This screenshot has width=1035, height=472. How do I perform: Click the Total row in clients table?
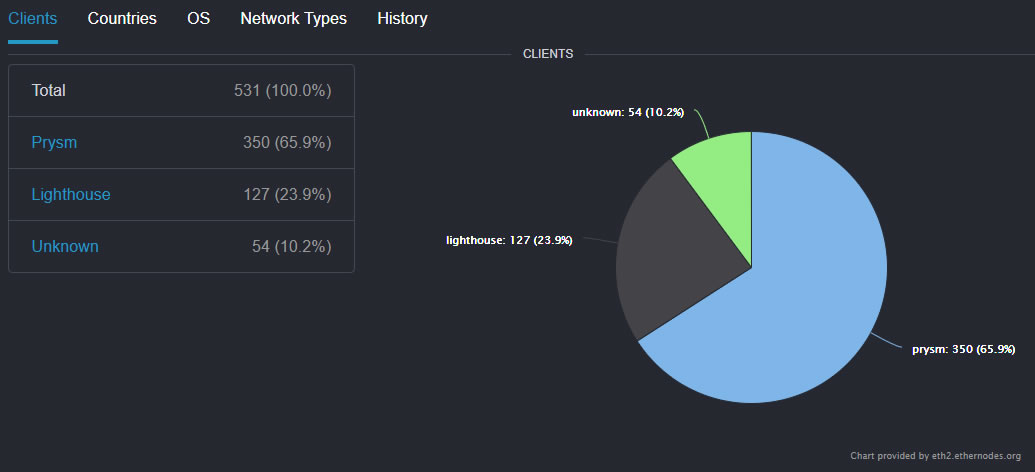click(x=182, y=90)
